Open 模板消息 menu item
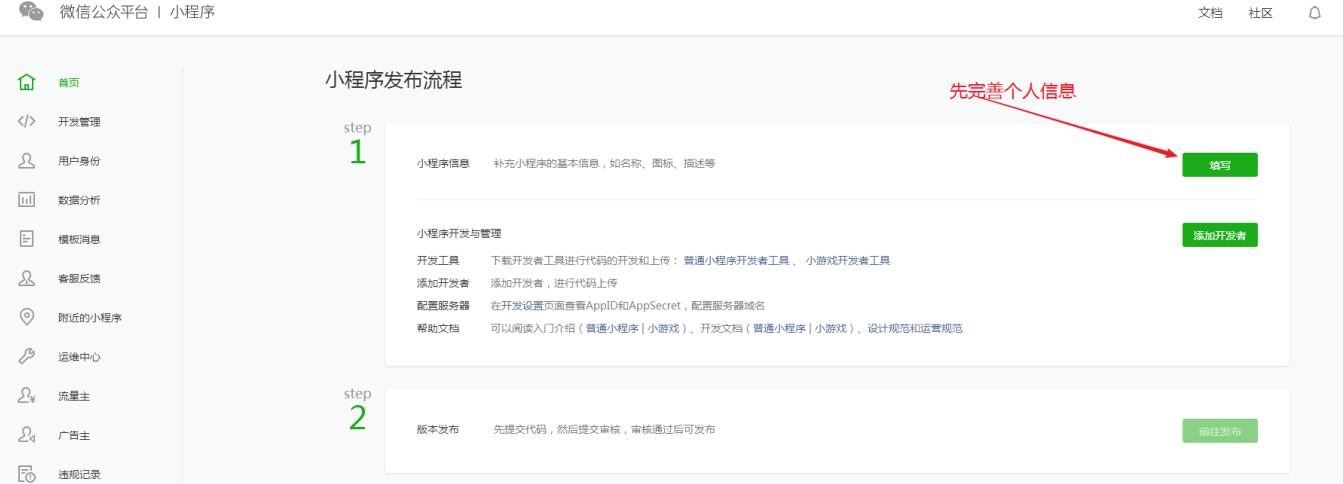The width and height of the screenshot is (1343, 484). (79, 239)
